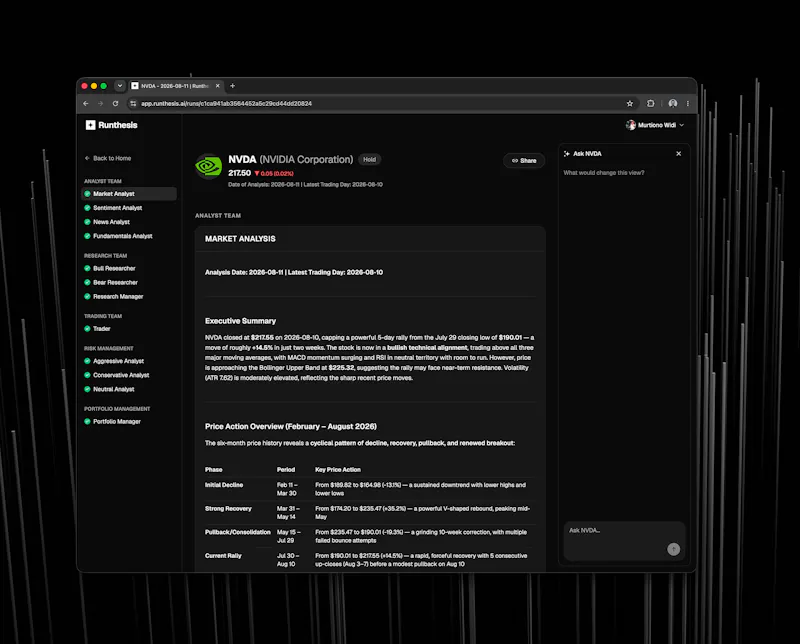Open the browser extensions puzzle icon
800x644 pixels.
(x=651, y=104)
